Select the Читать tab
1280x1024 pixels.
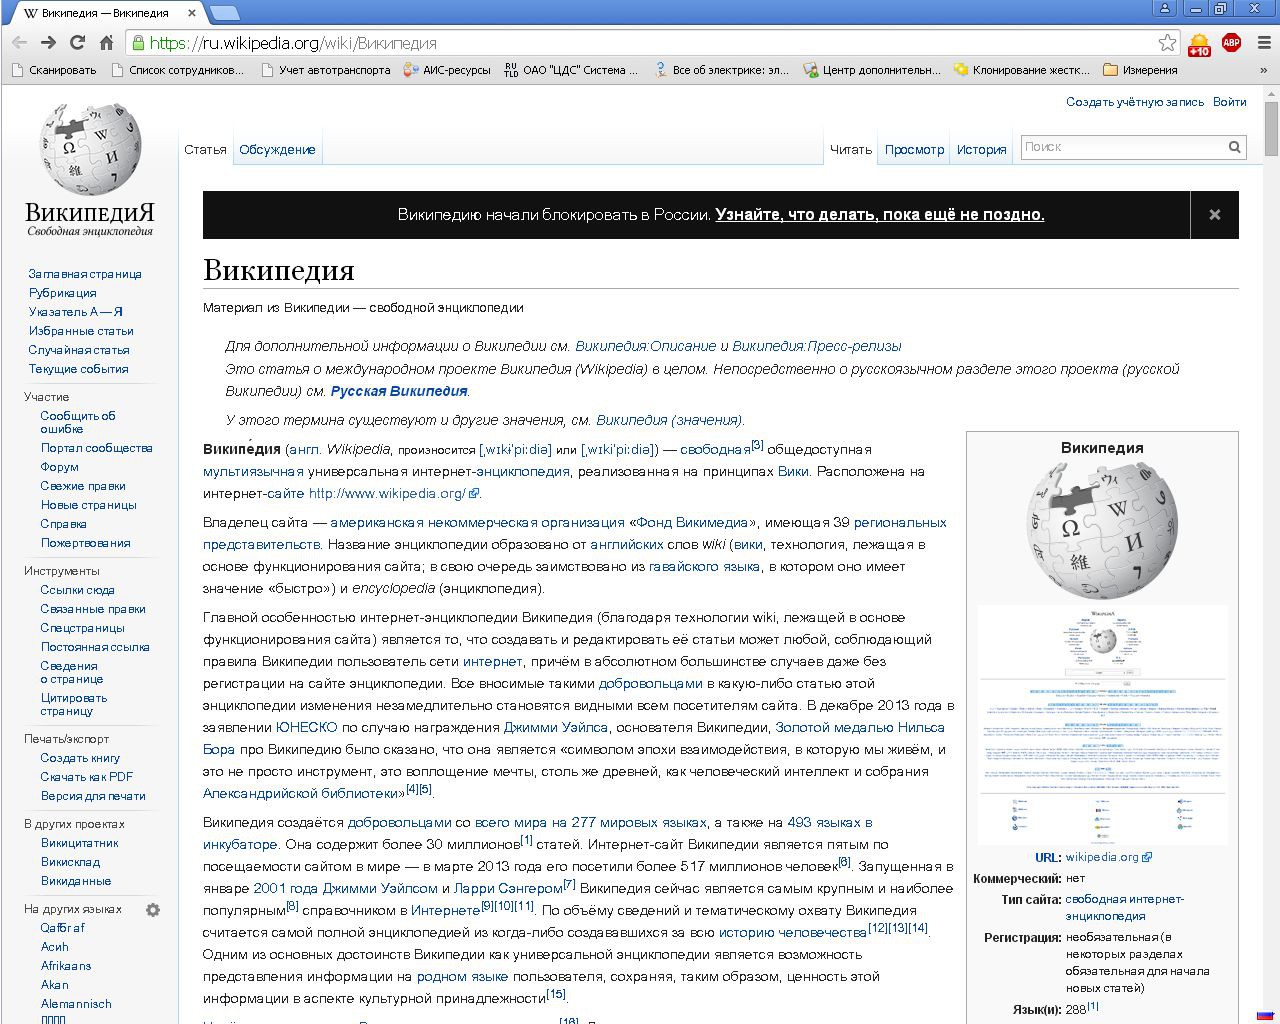851,149
